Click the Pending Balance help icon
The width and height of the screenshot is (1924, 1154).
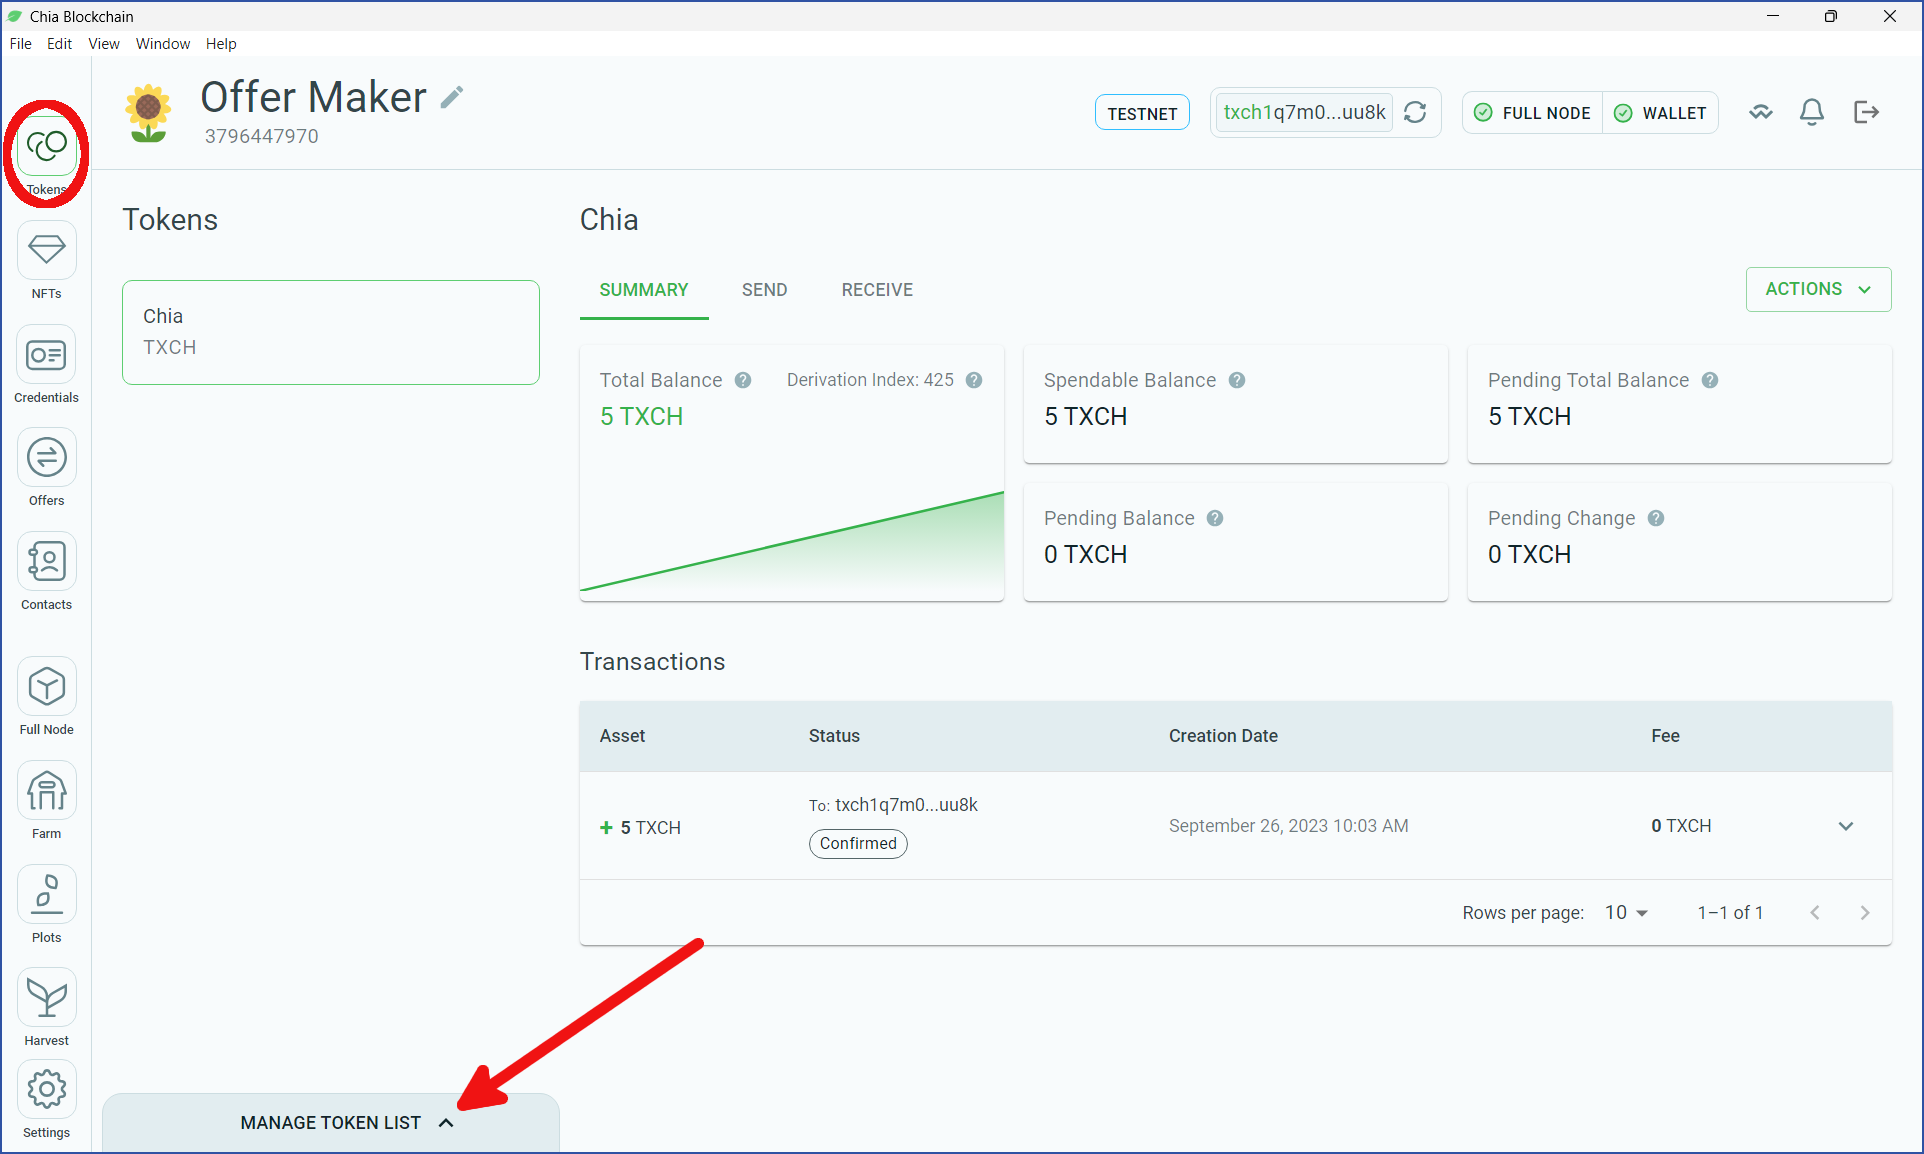pyautogui.click(x=1215, y=518)
